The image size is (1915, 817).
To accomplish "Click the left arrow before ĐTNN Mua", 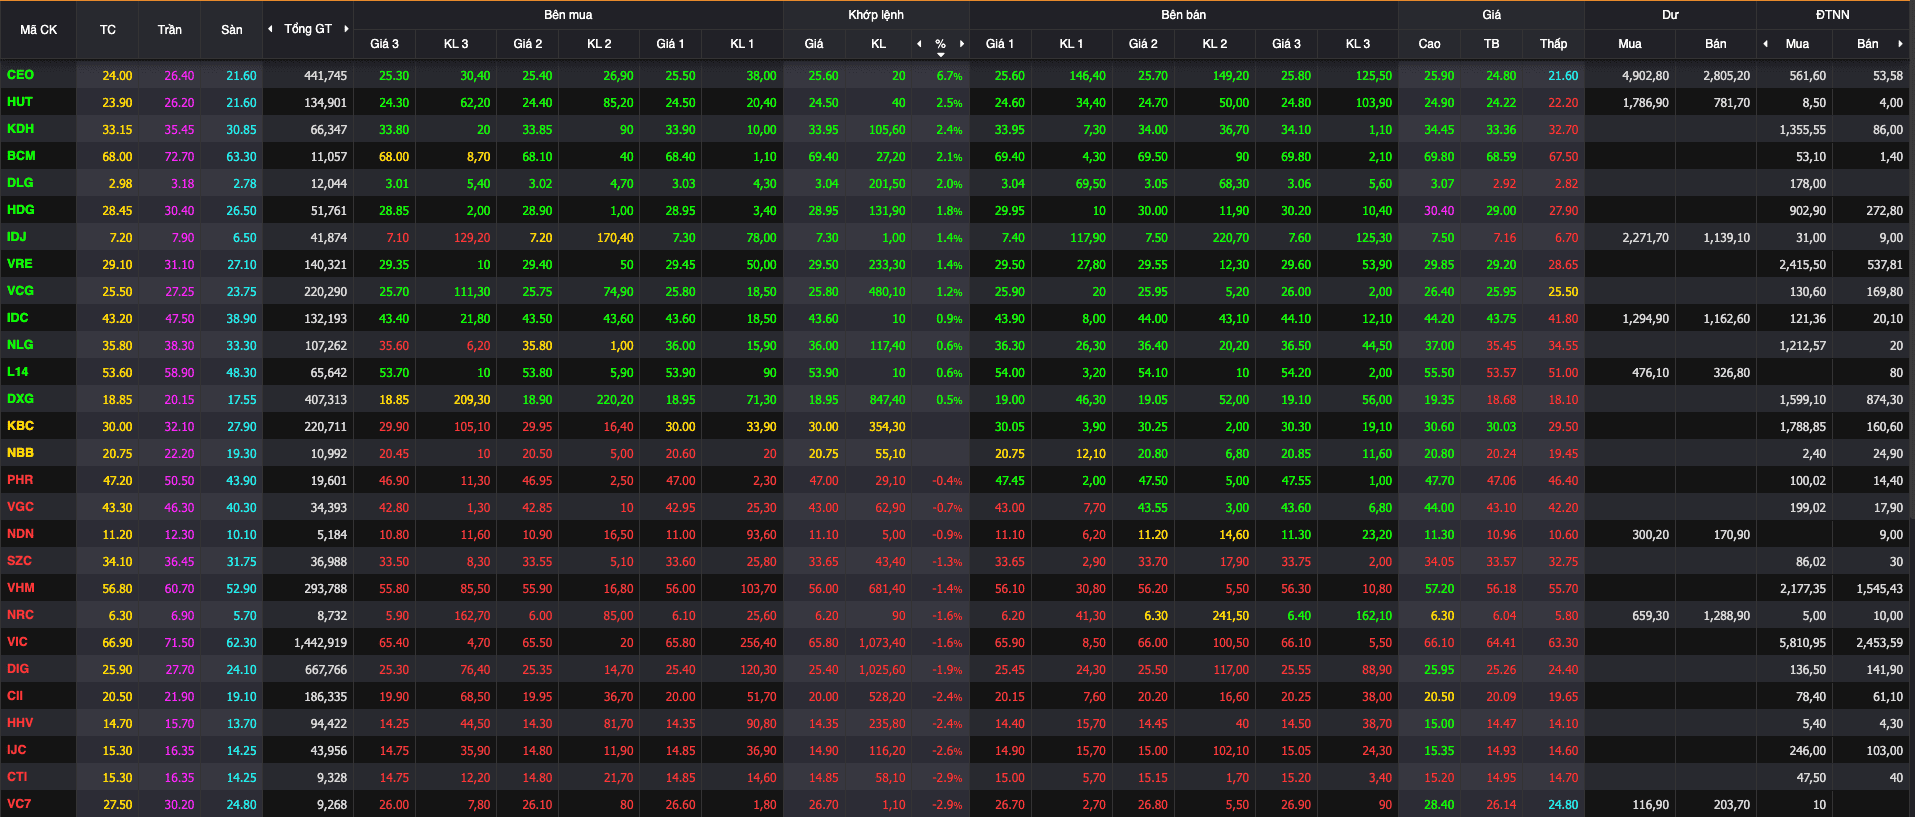I will (x=1765, y=44).
